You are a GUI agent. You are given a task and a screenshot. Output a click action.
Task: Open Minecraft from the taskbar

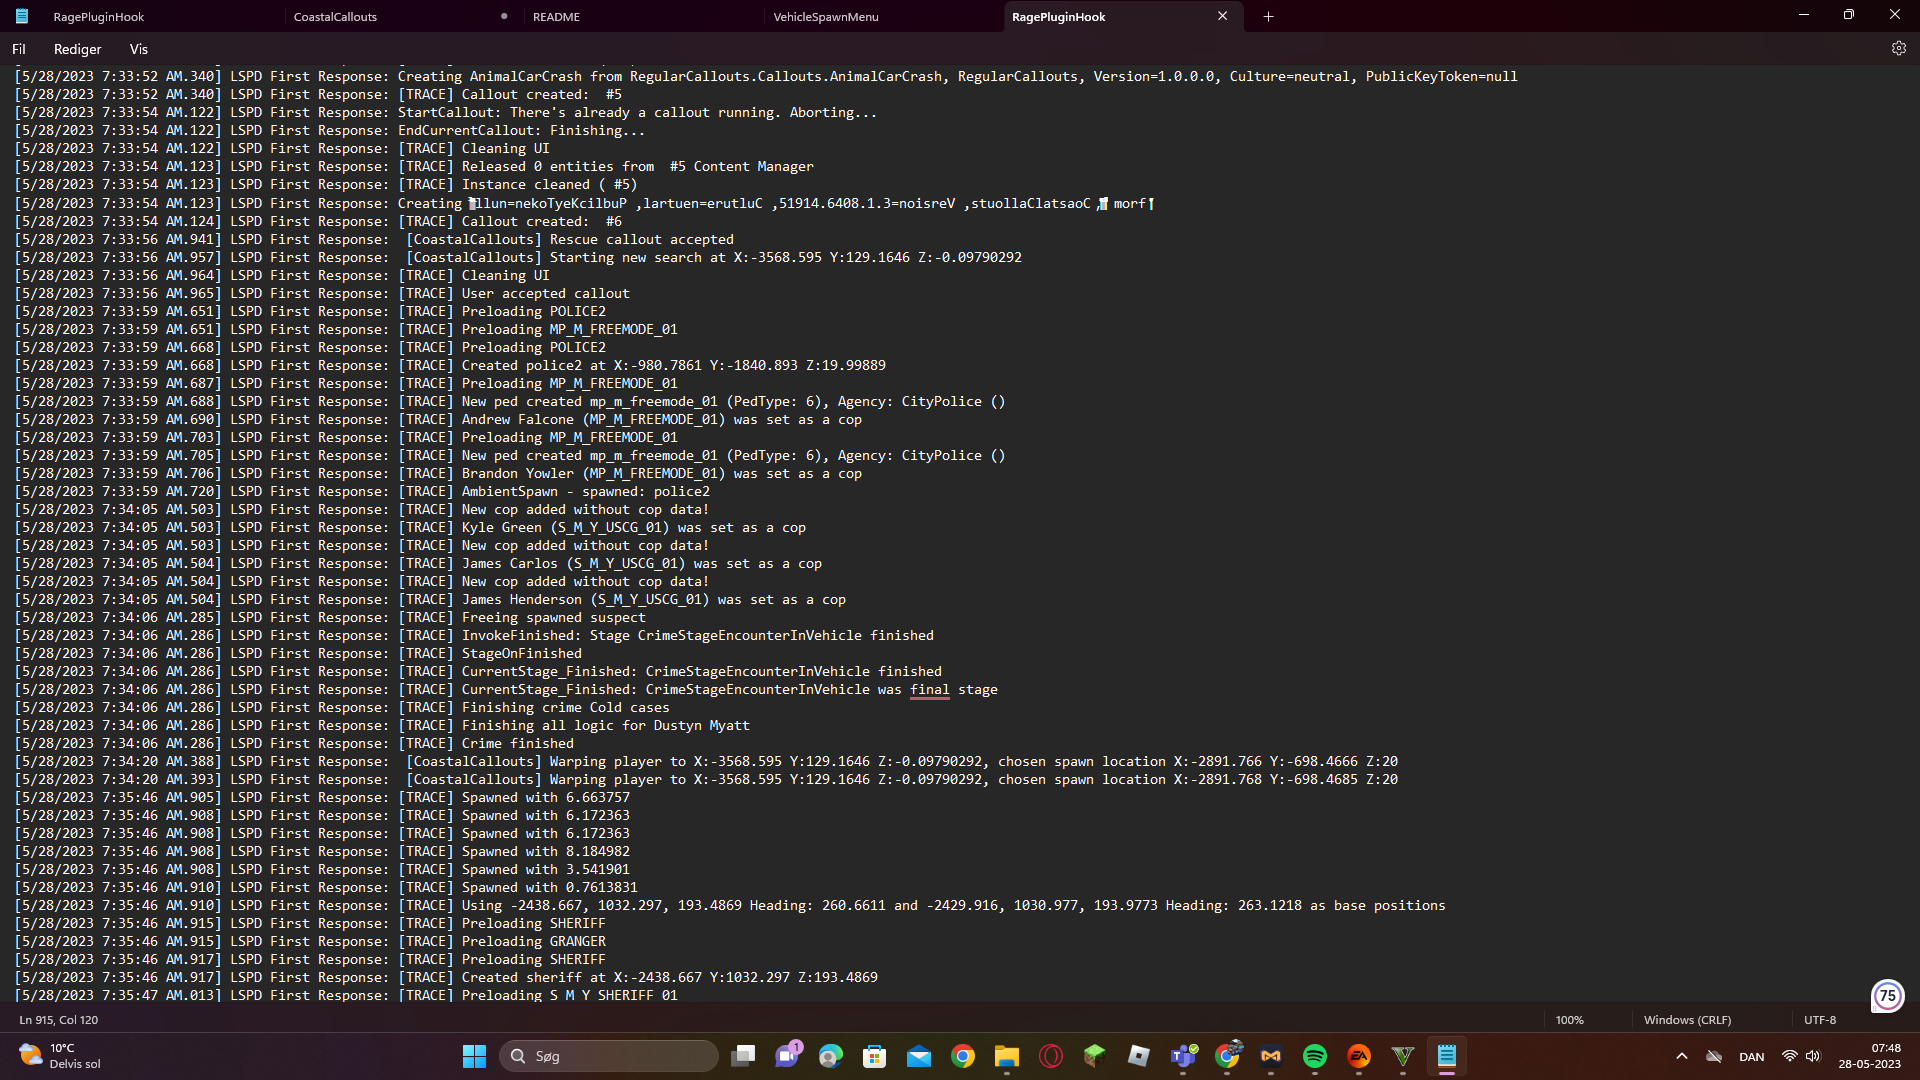tap(1094, 1056)
